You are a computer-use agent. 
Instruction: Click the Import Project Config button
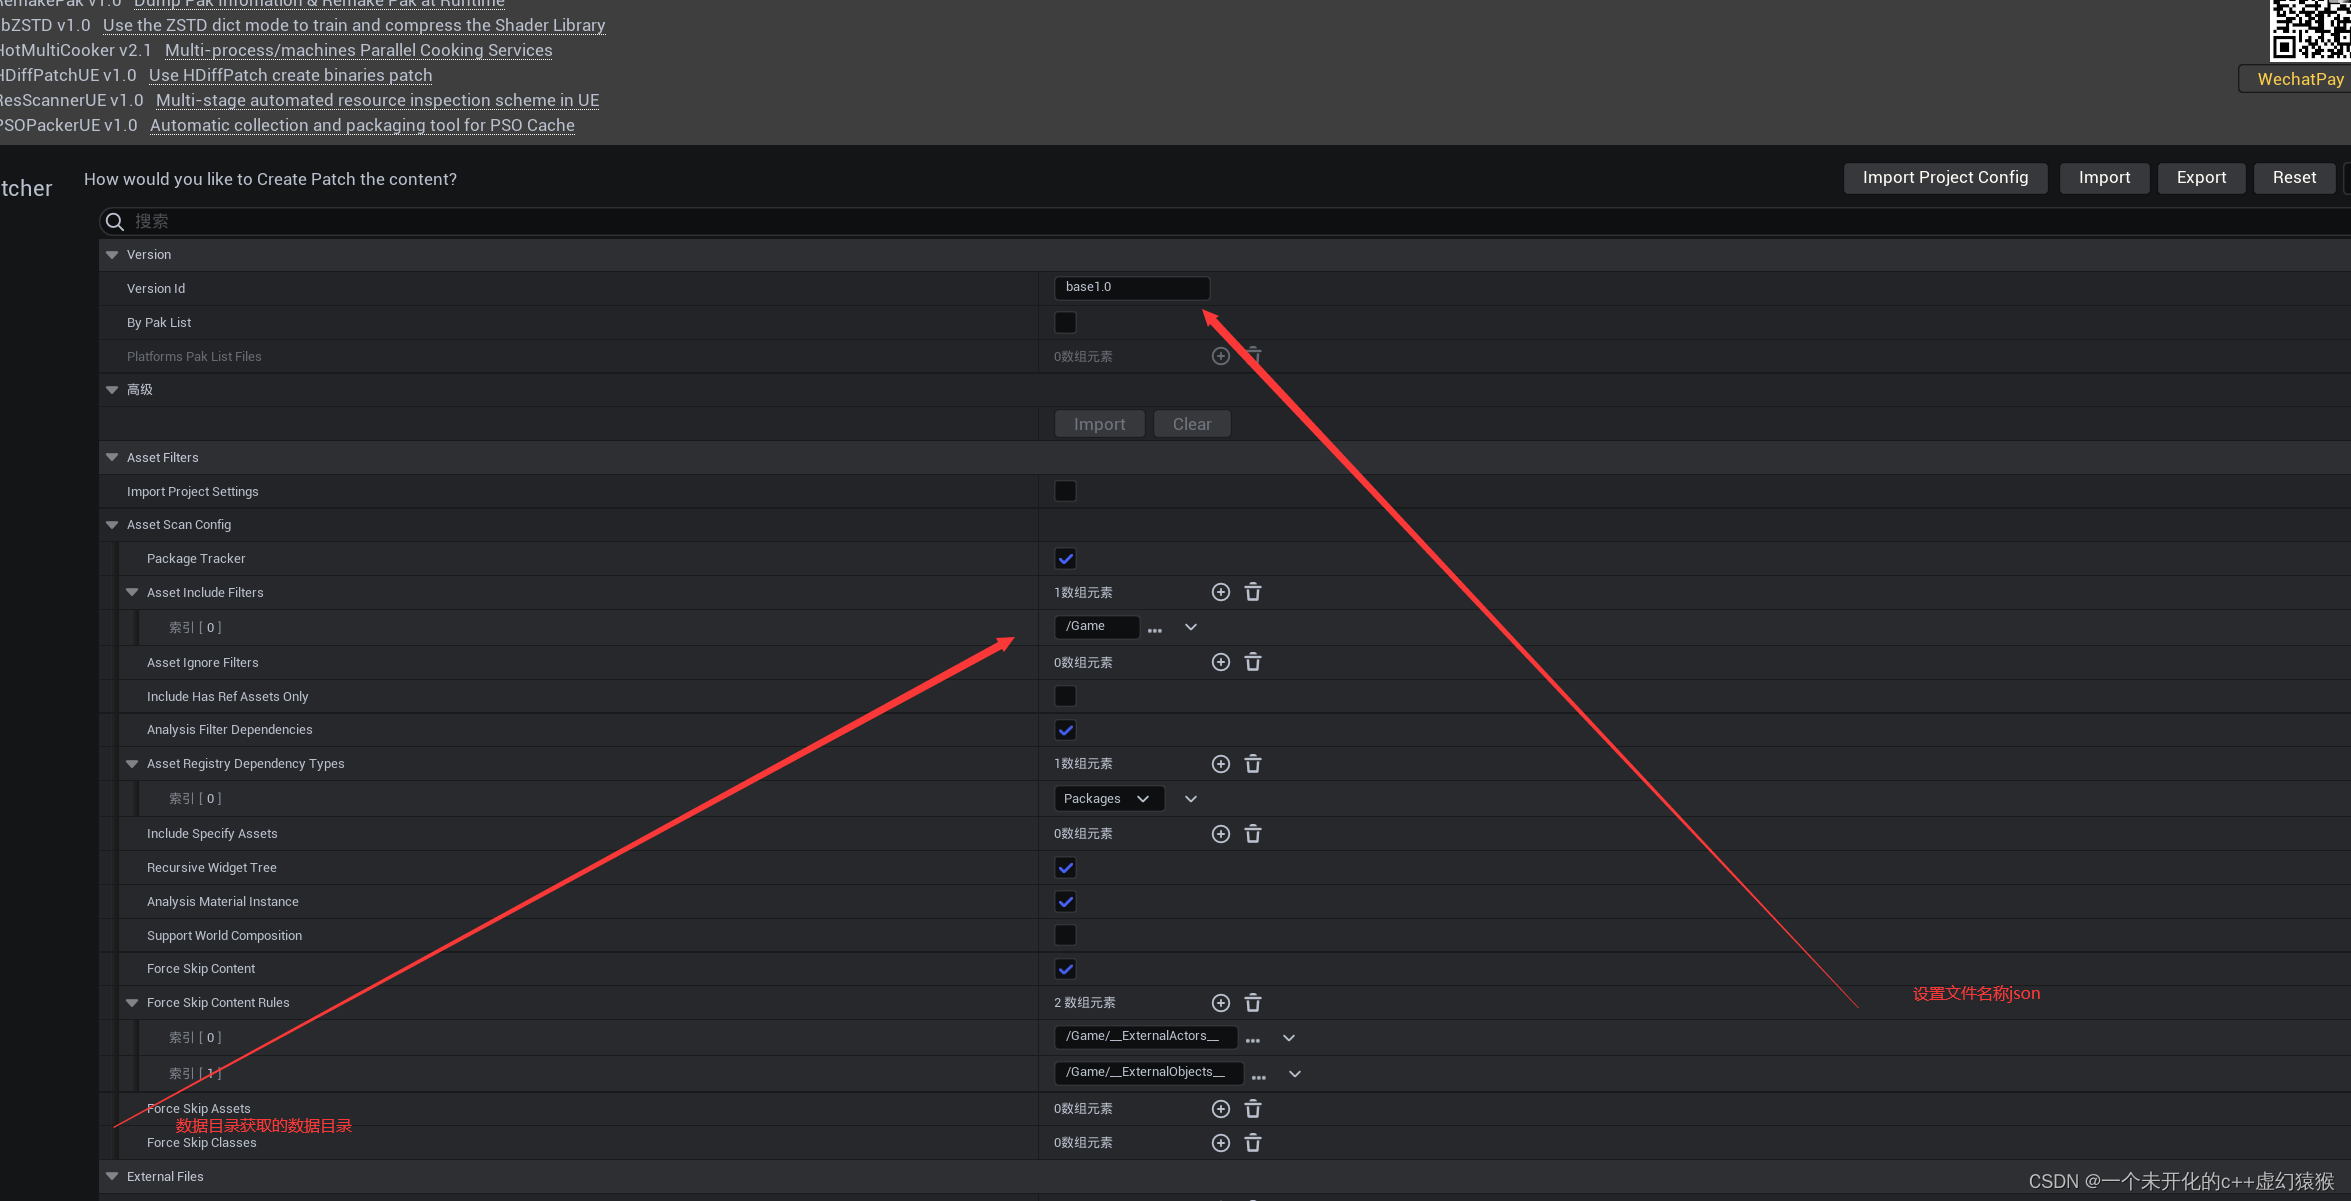[x=1944, y=178]
